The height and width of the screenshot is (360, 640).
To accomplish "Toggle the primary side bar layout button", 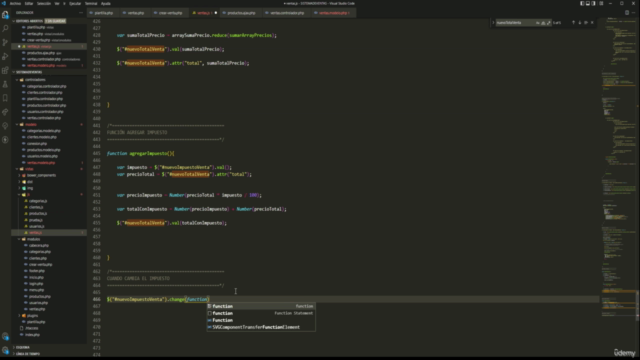I will point(582,3).
